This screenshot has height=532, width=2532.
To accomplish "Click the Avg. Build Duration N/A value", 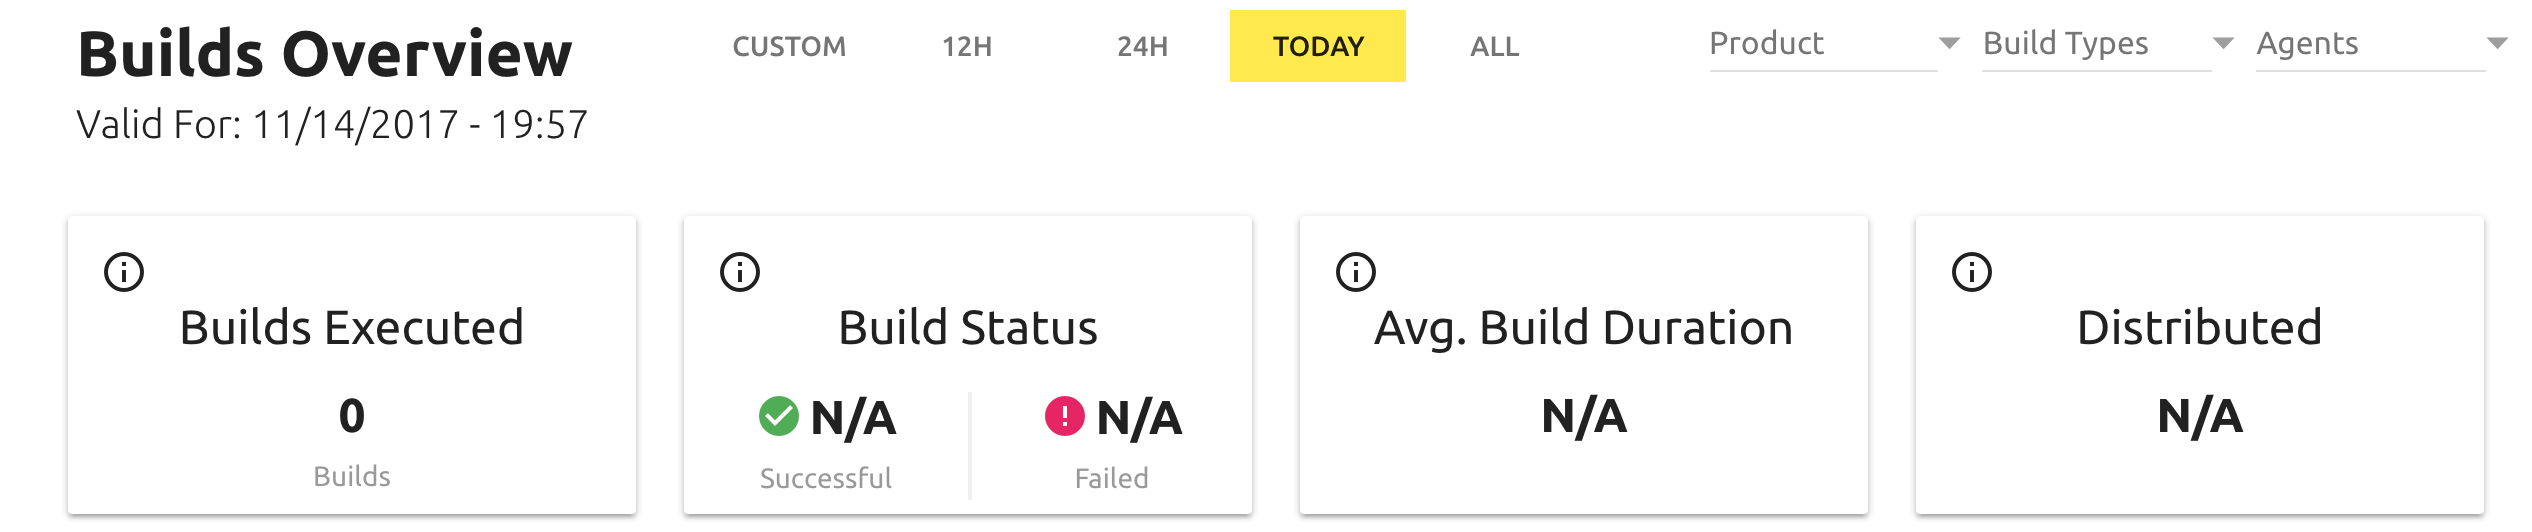I will (1584, 416).
